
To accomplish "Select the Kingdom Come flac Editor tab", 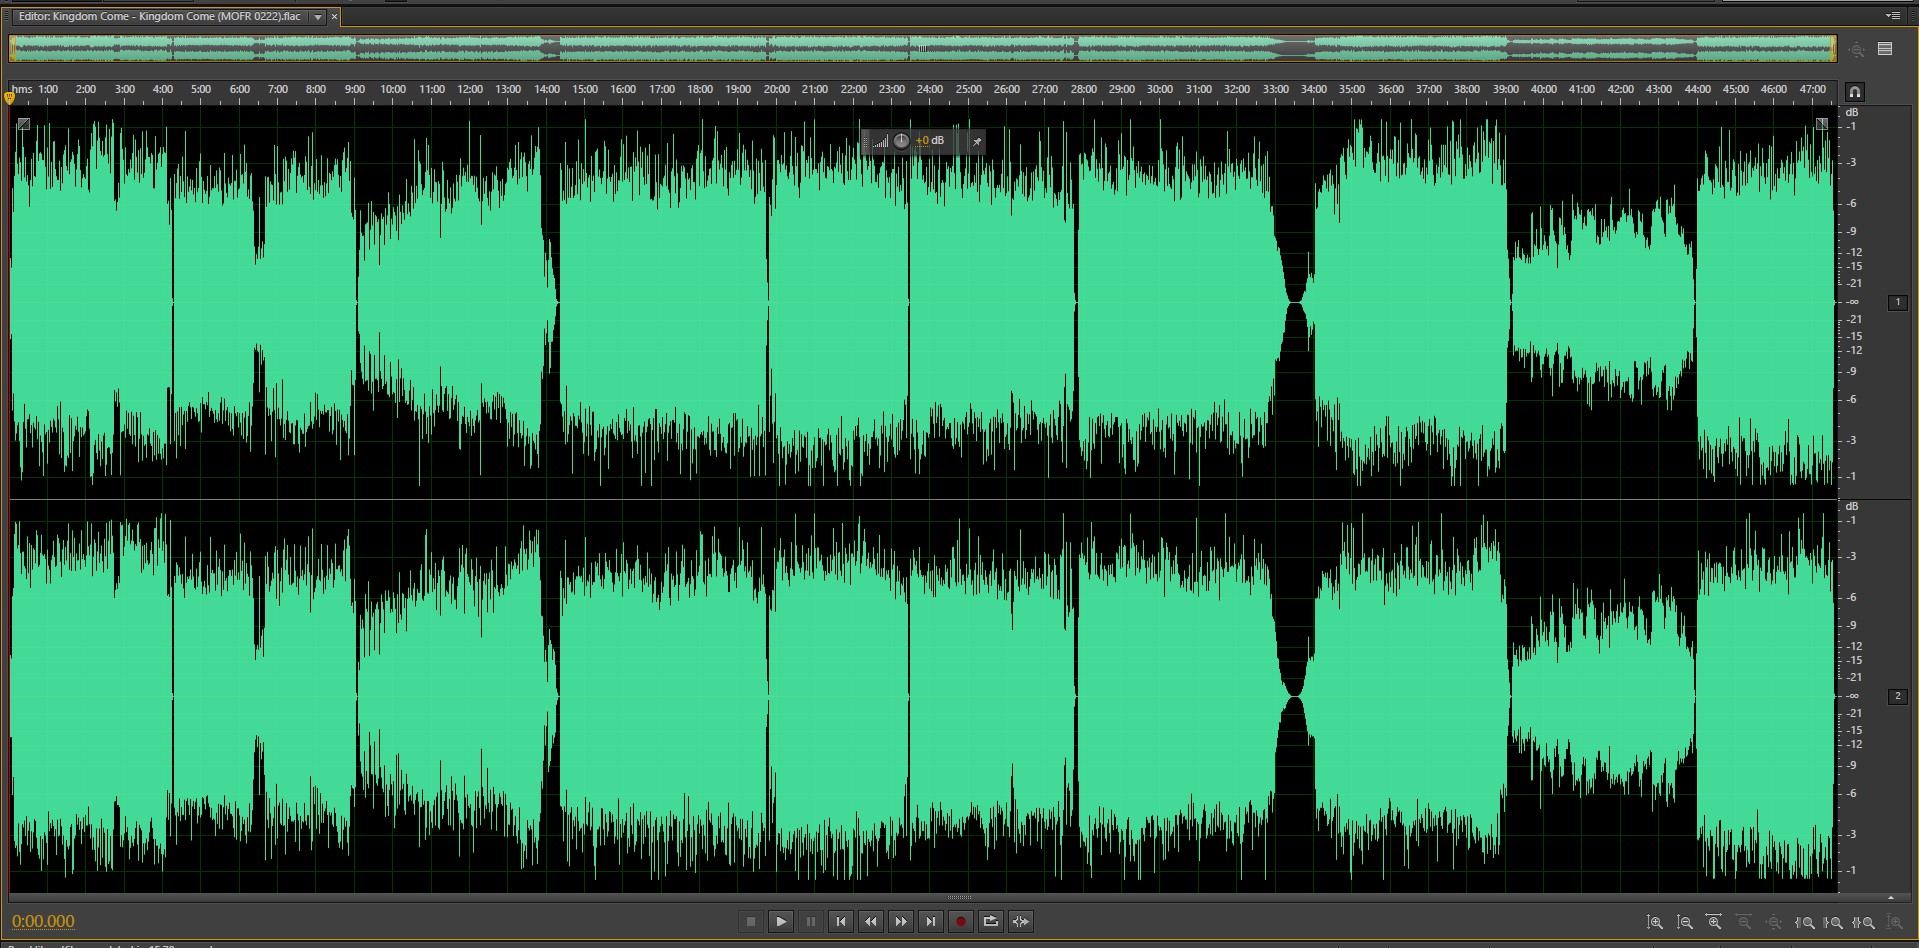I will (160, 17).
